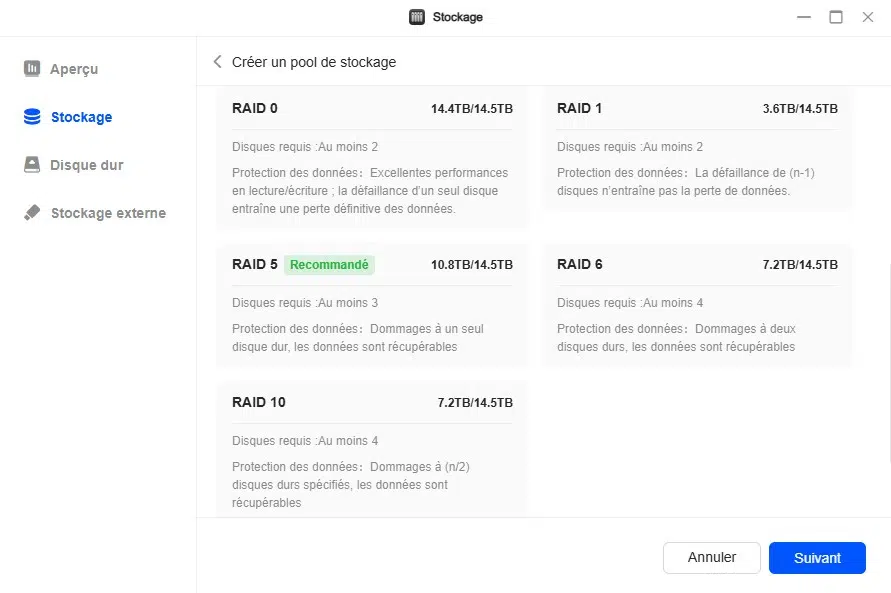Click the Stockage database icon in sidebar
This screenshot has width=891, height=593.
[32, 117]
